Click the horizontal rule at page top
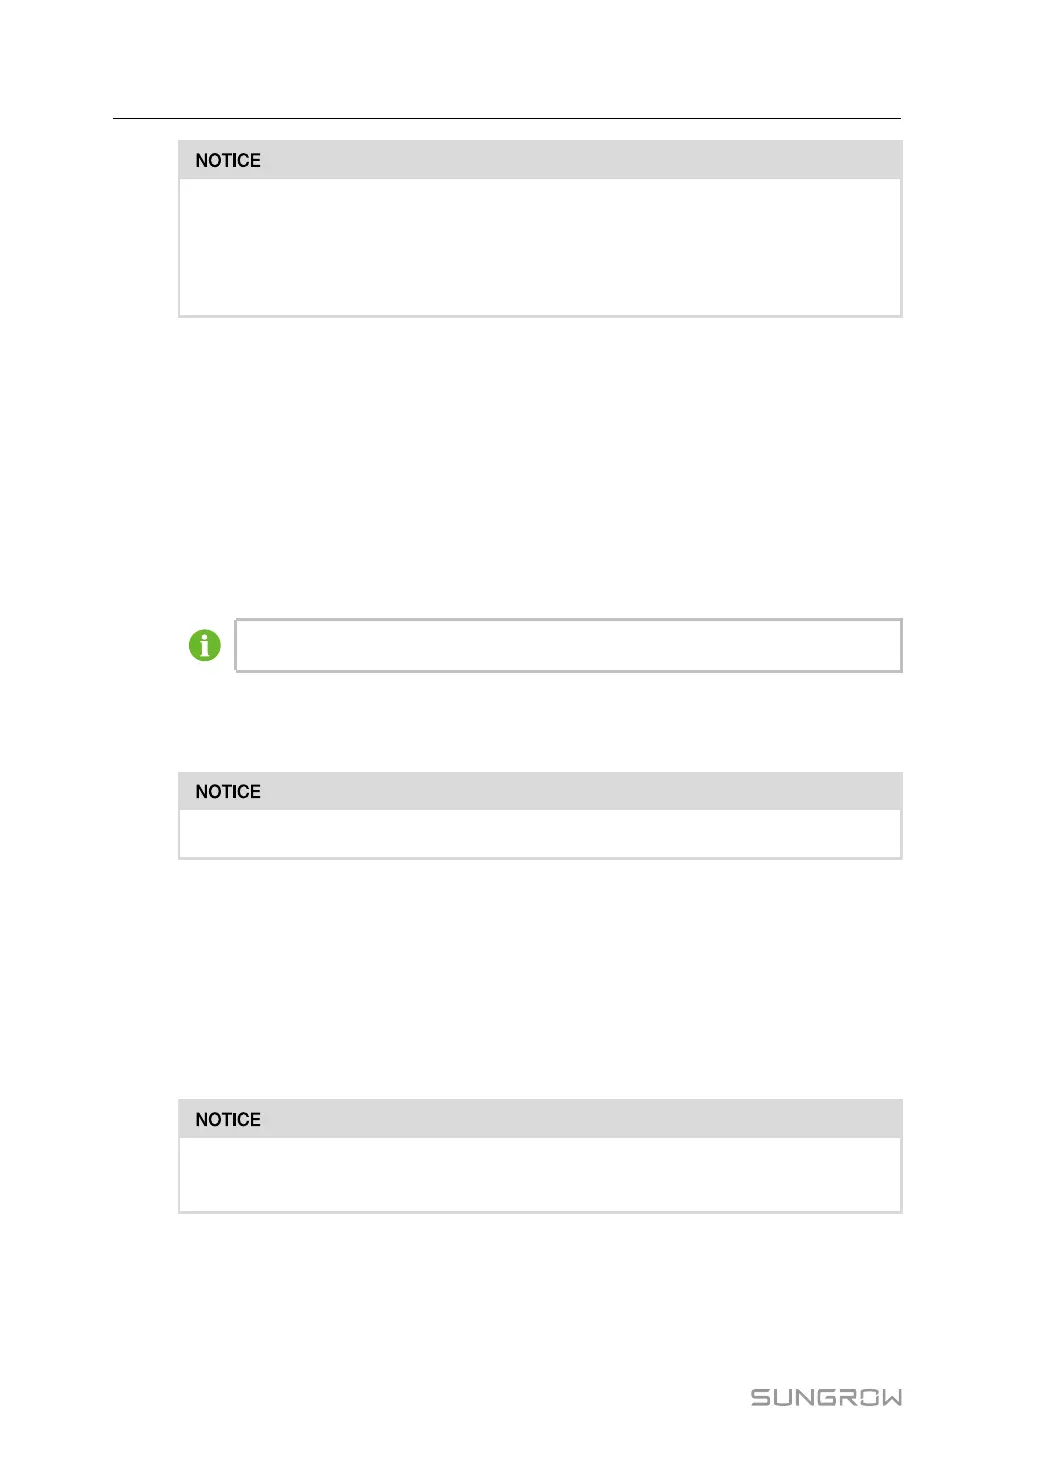Image resolution: width=1043 pixels, height=1474 pixels. pos(506,118)
